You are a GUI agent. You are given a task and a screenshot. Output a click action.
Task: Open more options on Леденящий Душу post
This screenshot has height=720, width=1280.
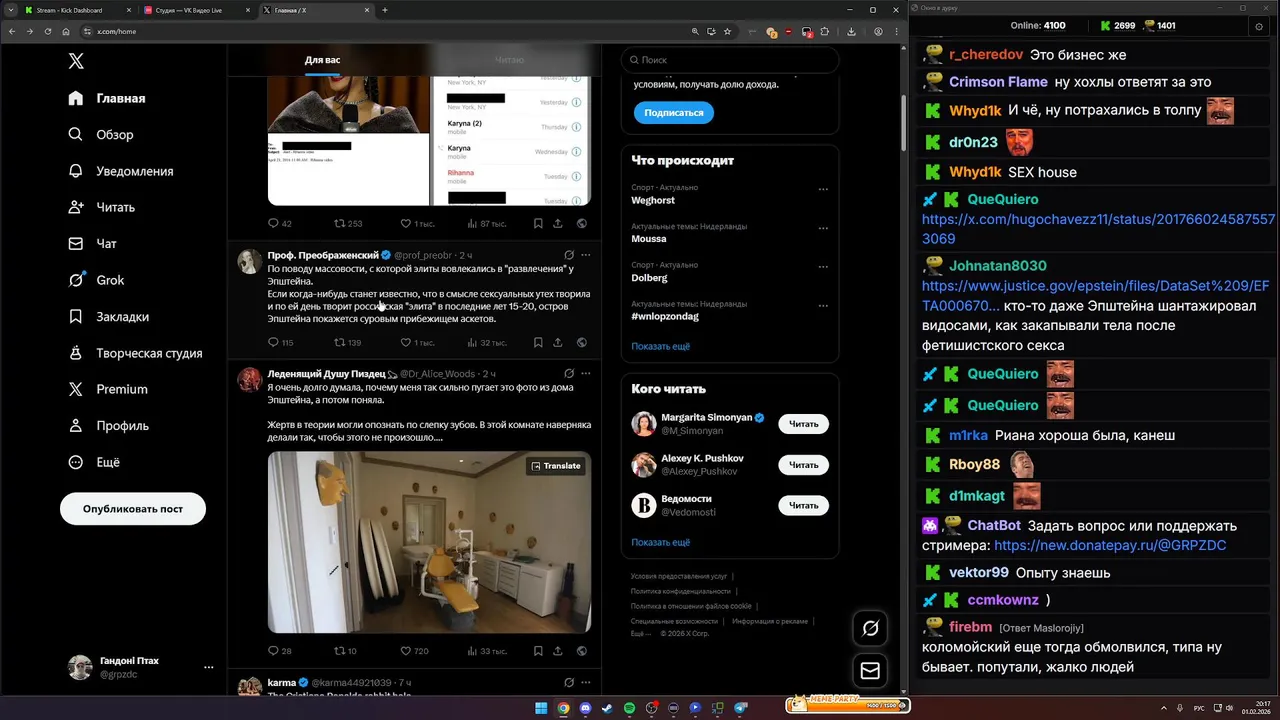pyautogui.click(x=586, y=373)
